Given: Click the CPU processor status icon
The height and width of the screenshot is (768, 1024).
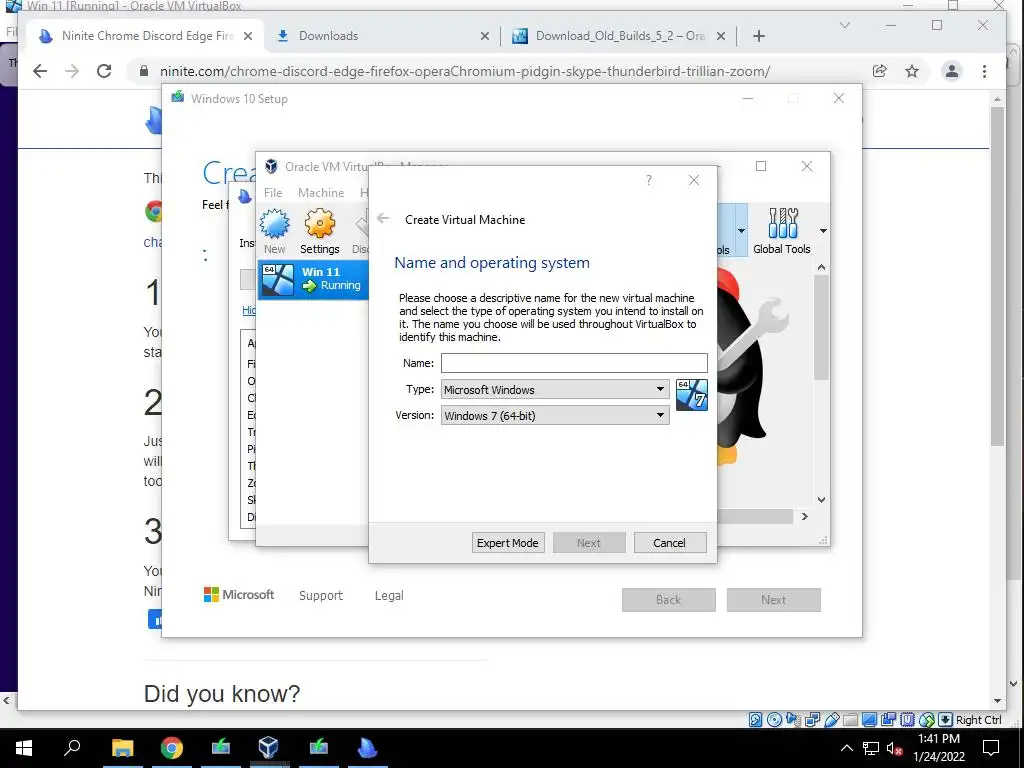Looking at the screenshot, I should tap(907, 720).
